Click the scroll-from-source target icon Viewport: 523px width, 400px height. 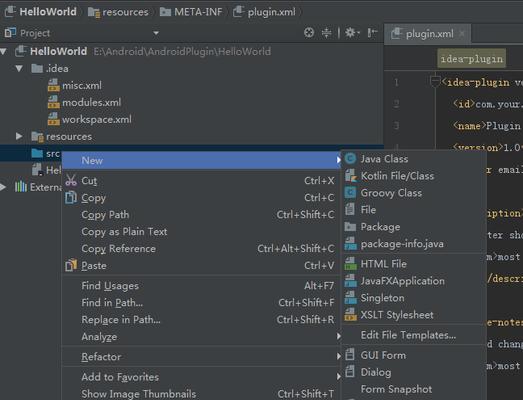click(309, 33)
